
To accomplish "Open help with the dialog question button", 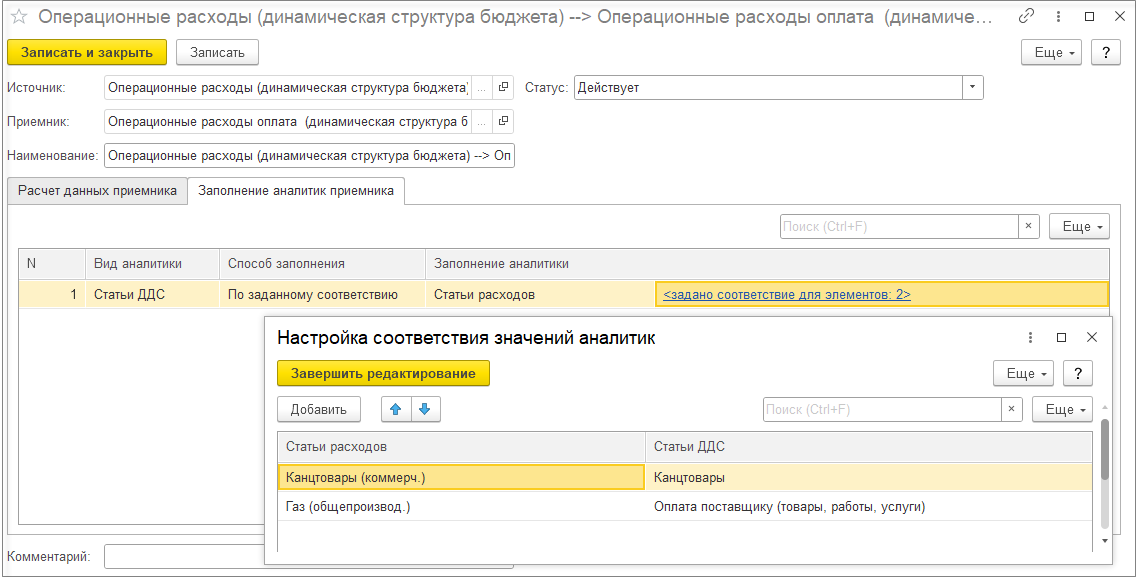I will [x=1077, y=374].
